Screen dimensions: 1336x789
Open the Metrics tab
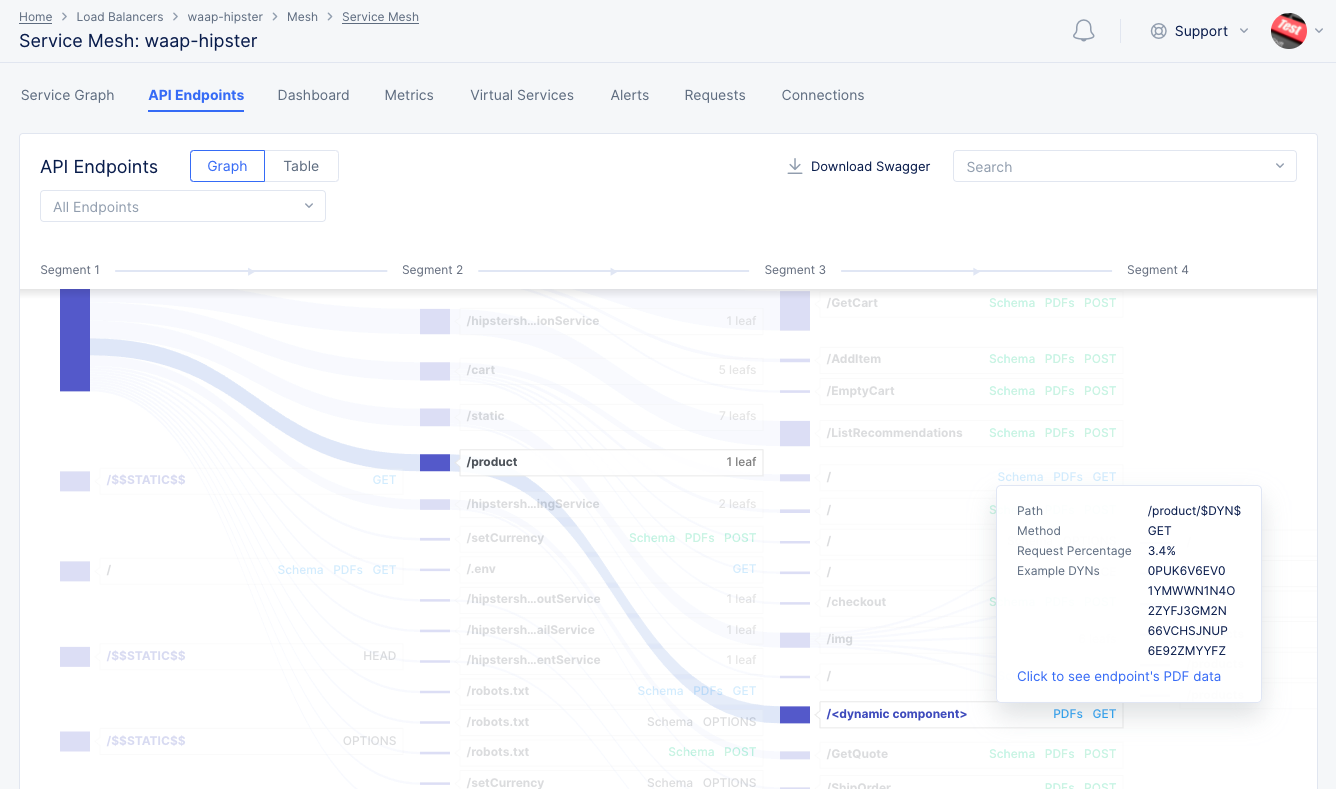click(409, 95)
